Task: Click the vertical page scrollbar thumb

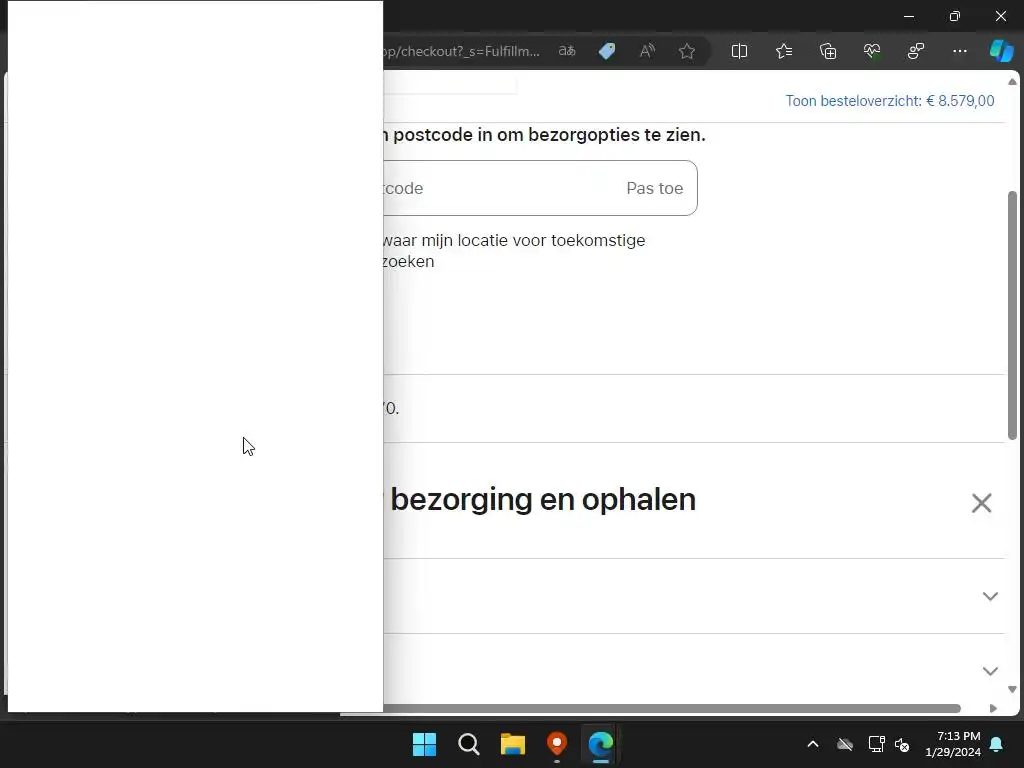Action: [1012, 315]
